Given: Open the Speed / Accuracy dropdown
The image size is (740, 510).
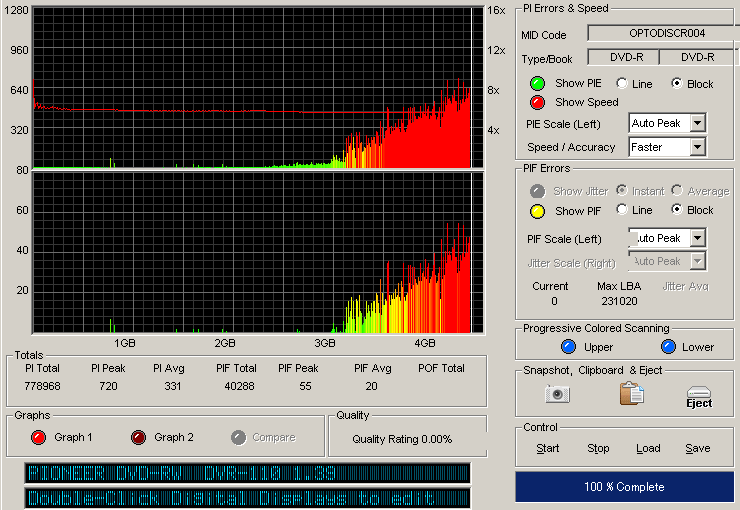Looking at the screenshot, I should (698, 147).
